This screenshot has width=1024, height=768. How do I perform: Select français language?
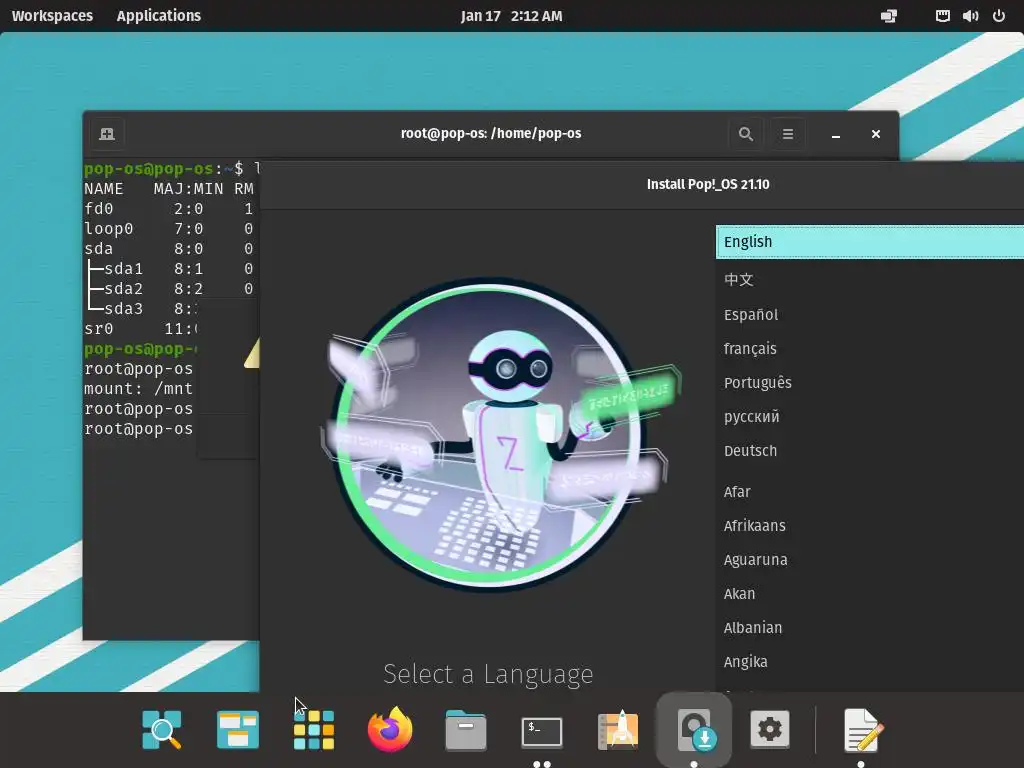(x=870, y=348)
